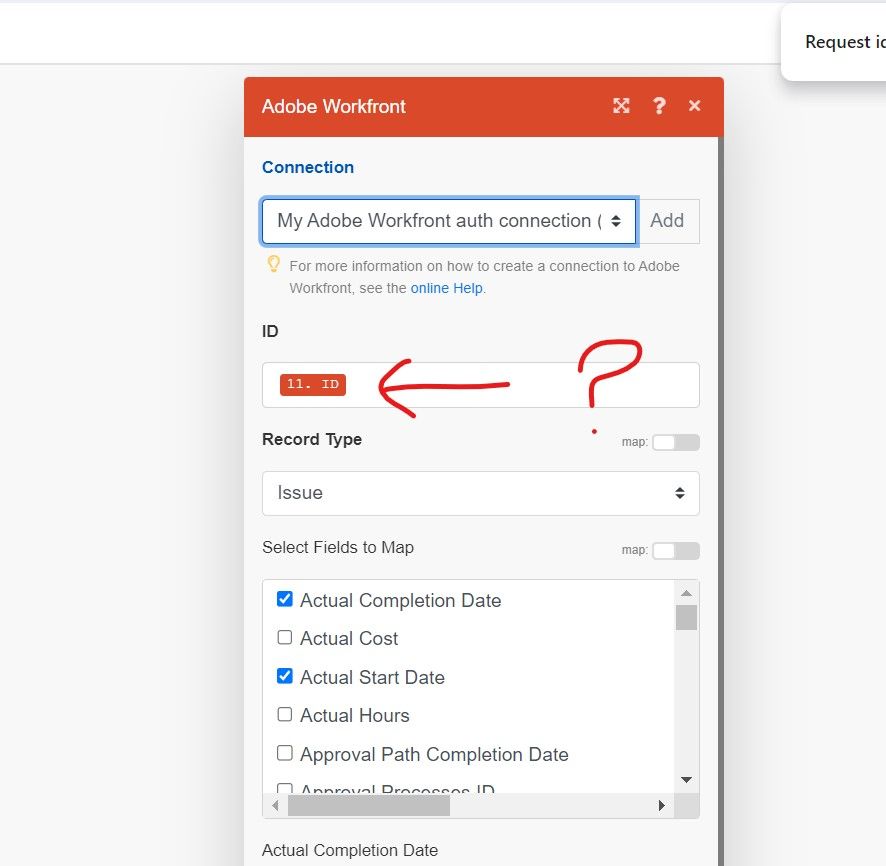Uncheck Actual Start Date checkbox

[285, 677]
